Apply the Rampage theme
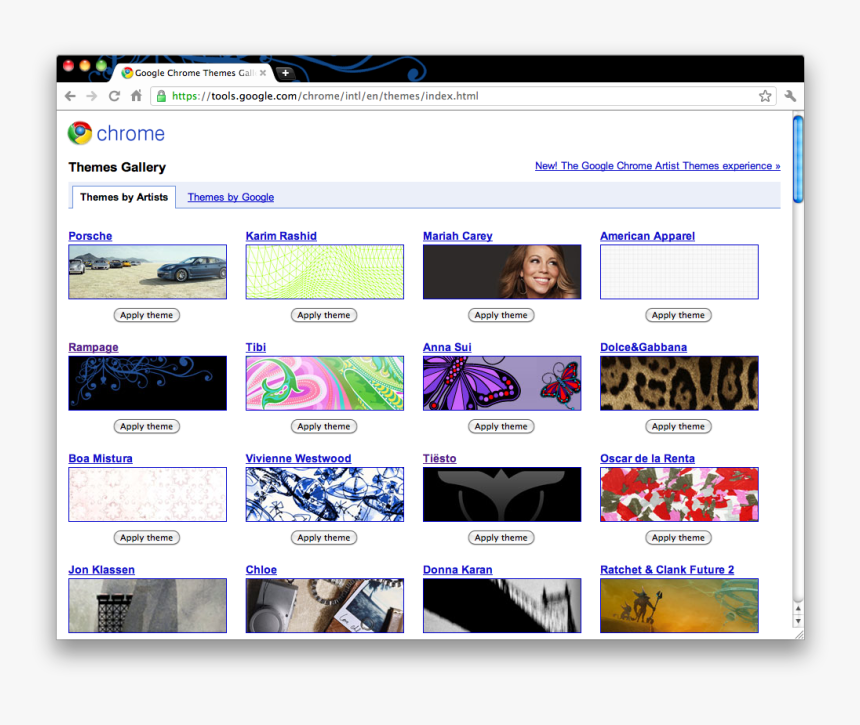The image size is (860, 725). 146,426
